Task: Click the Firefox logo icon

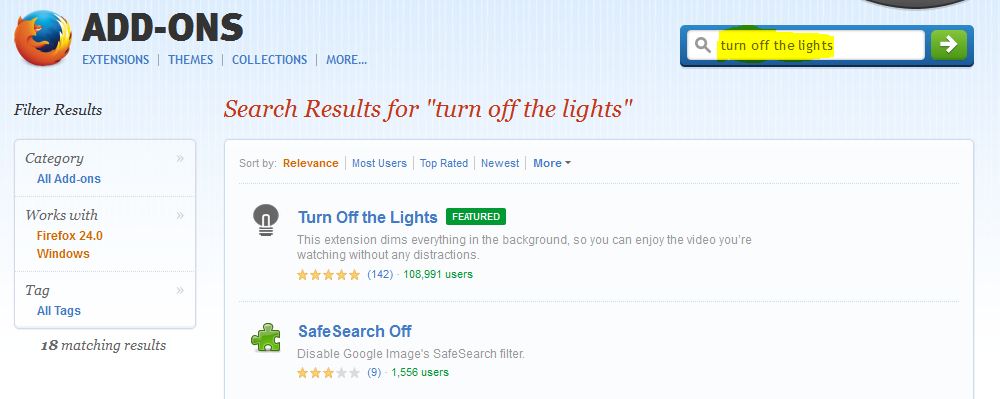Action: tap(43, 38)
